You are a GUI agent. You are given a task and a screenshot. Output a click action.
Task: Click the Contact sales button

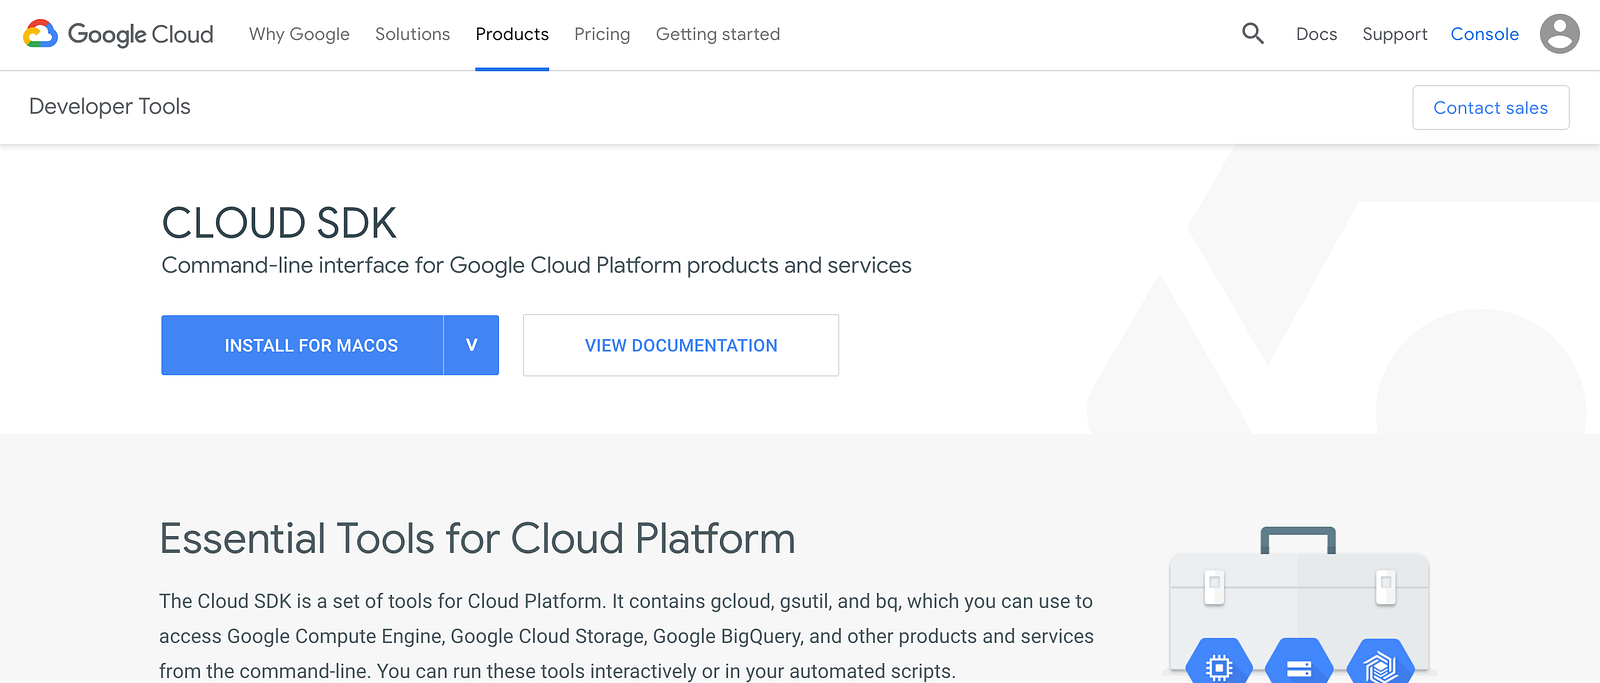pos(1490,107)
